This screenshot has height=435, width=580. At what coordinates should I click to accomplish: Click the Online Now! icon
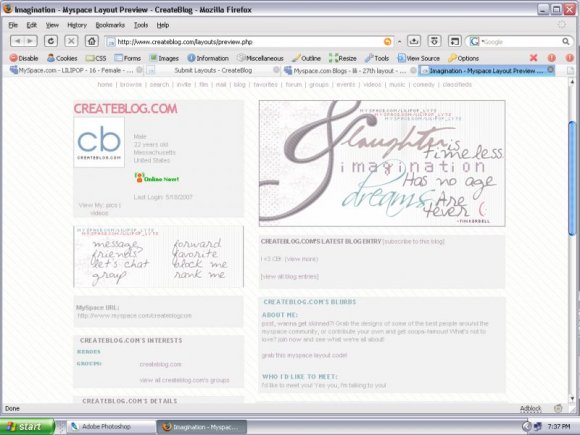tap(157, 178)
